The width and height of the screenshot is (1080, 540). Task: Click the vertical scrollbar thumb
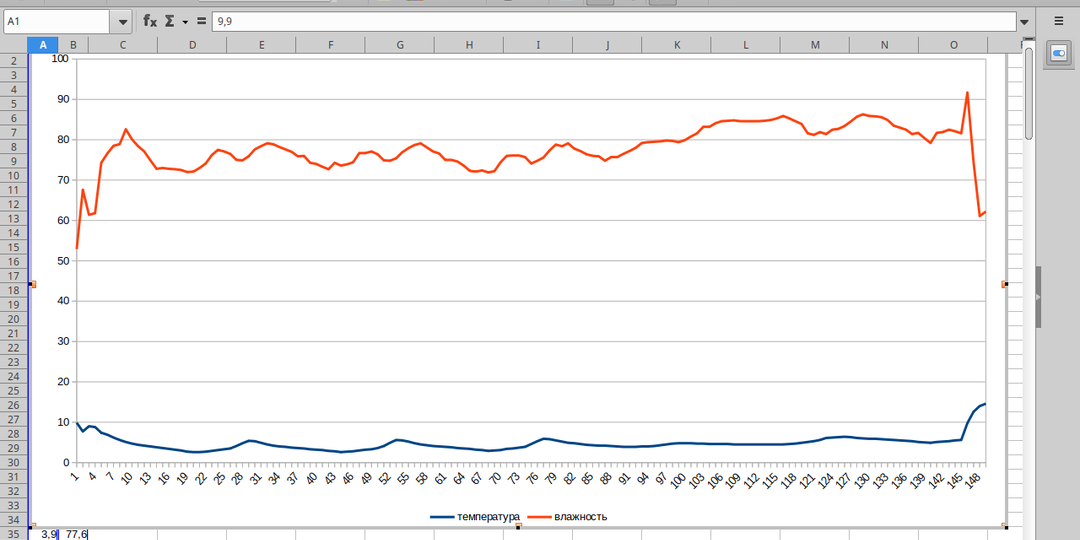pyautogui.click(x=1028, y=93)
